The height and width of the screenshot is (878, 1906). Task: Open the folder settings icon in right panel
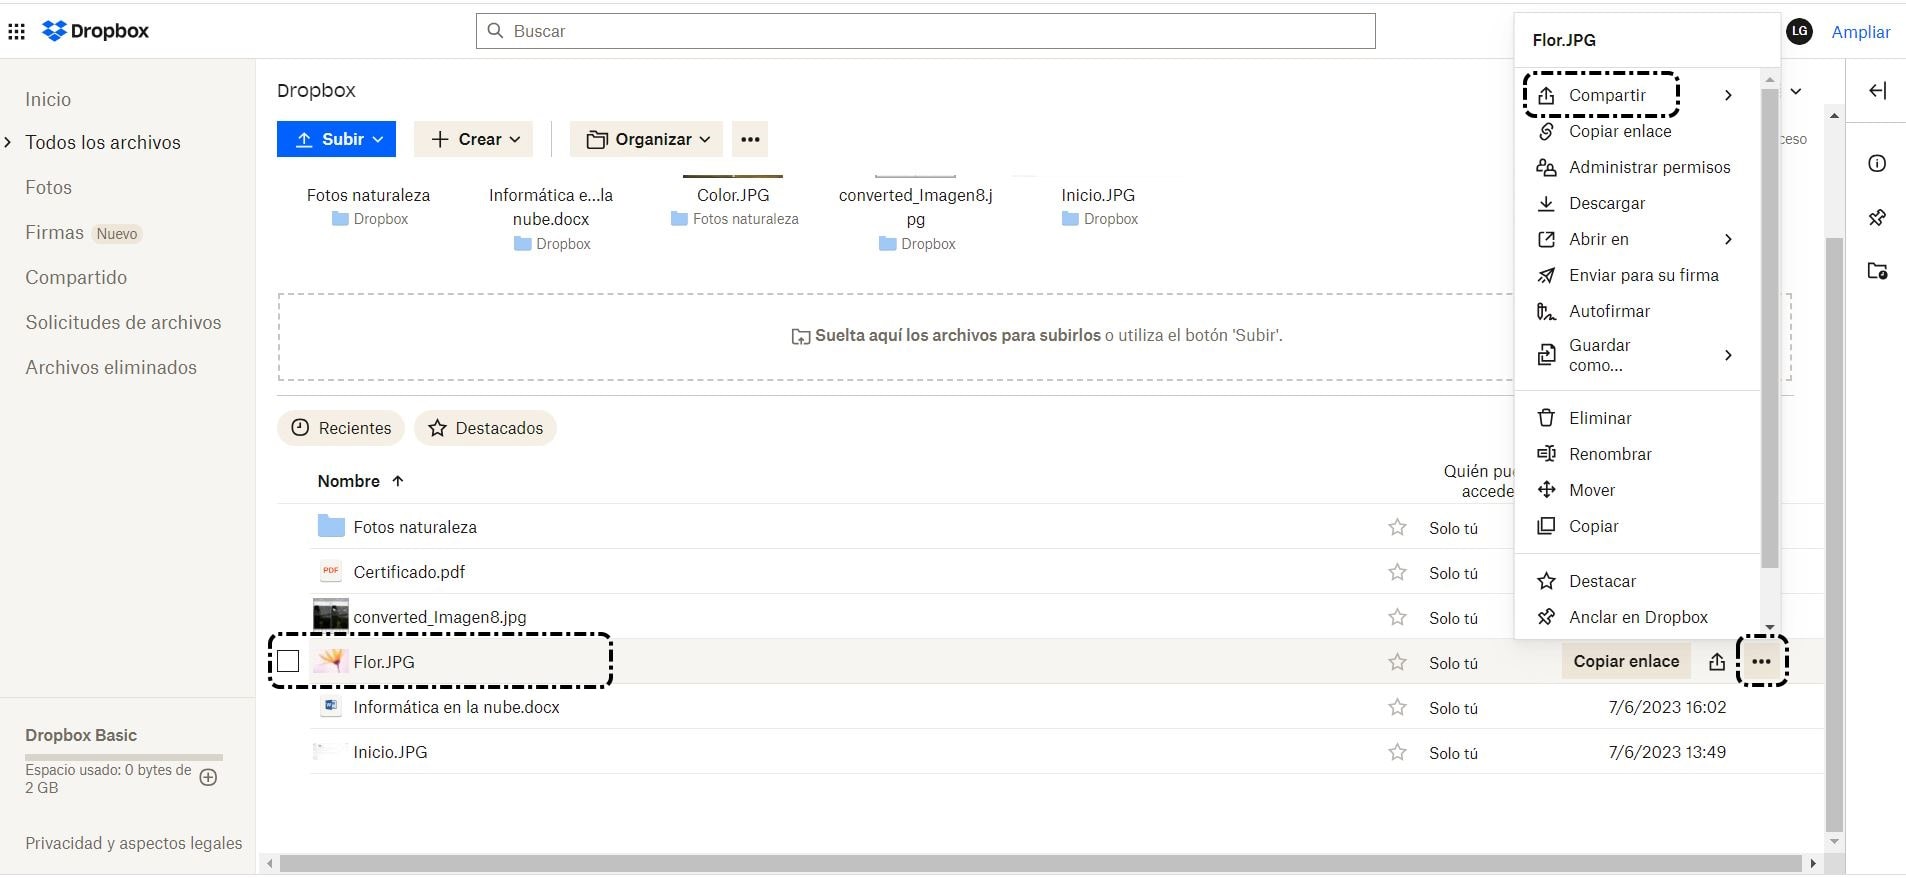click(1877, 271)
